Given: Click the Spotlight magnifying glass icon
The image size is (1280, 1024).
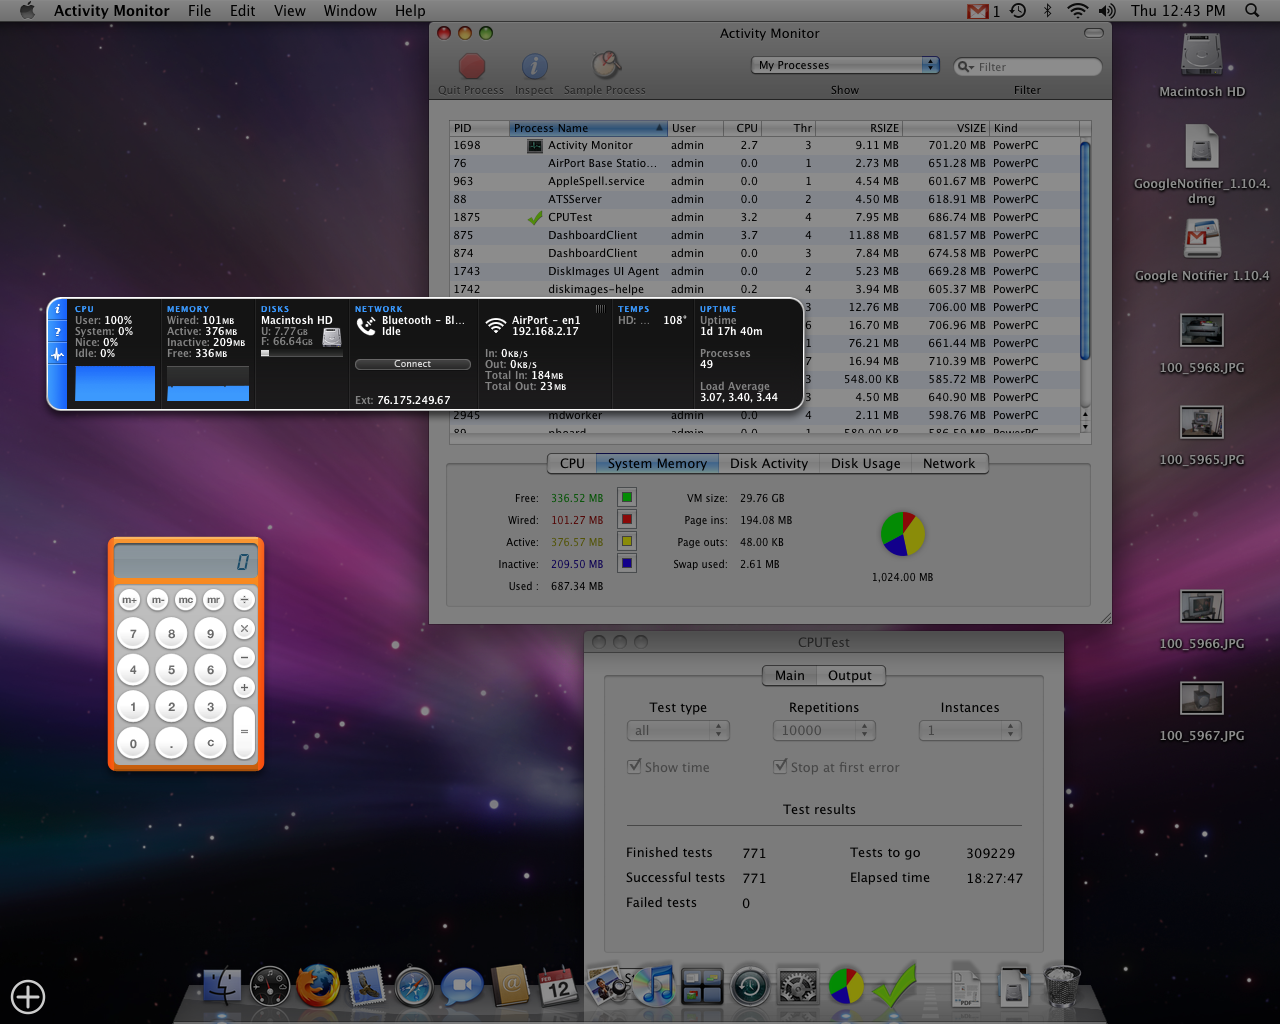Looking at the screenshot, I should 1252,11.
